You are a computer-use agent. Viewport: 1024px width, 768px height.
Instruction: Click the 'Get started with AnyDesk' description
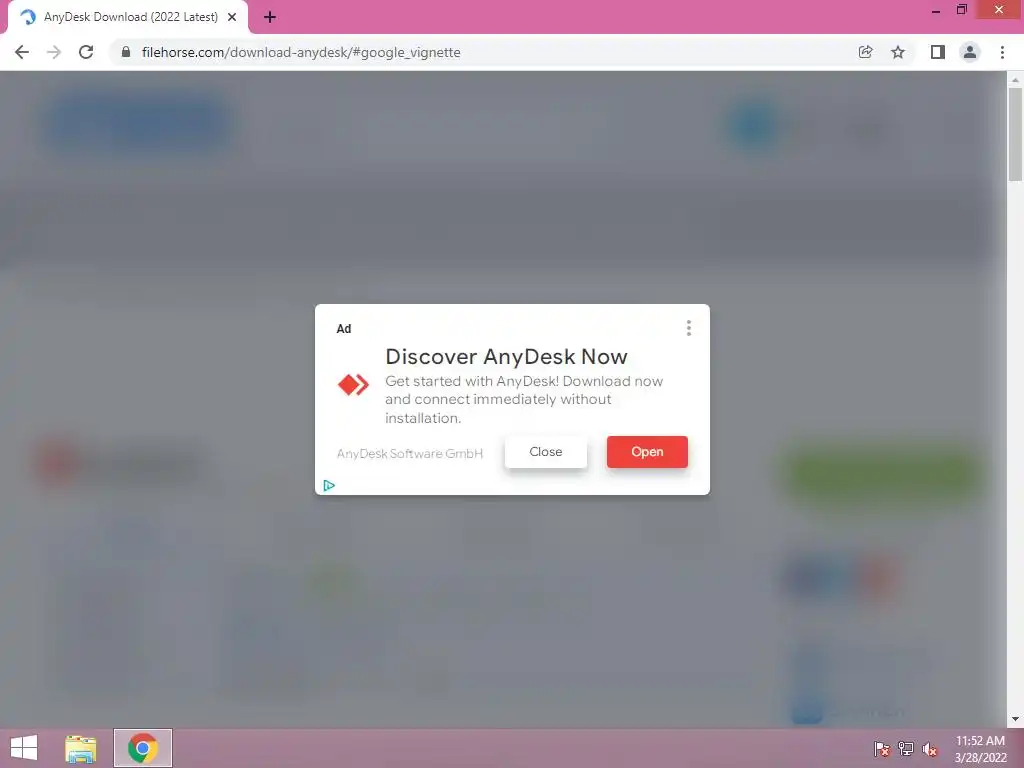pos(524,399)
